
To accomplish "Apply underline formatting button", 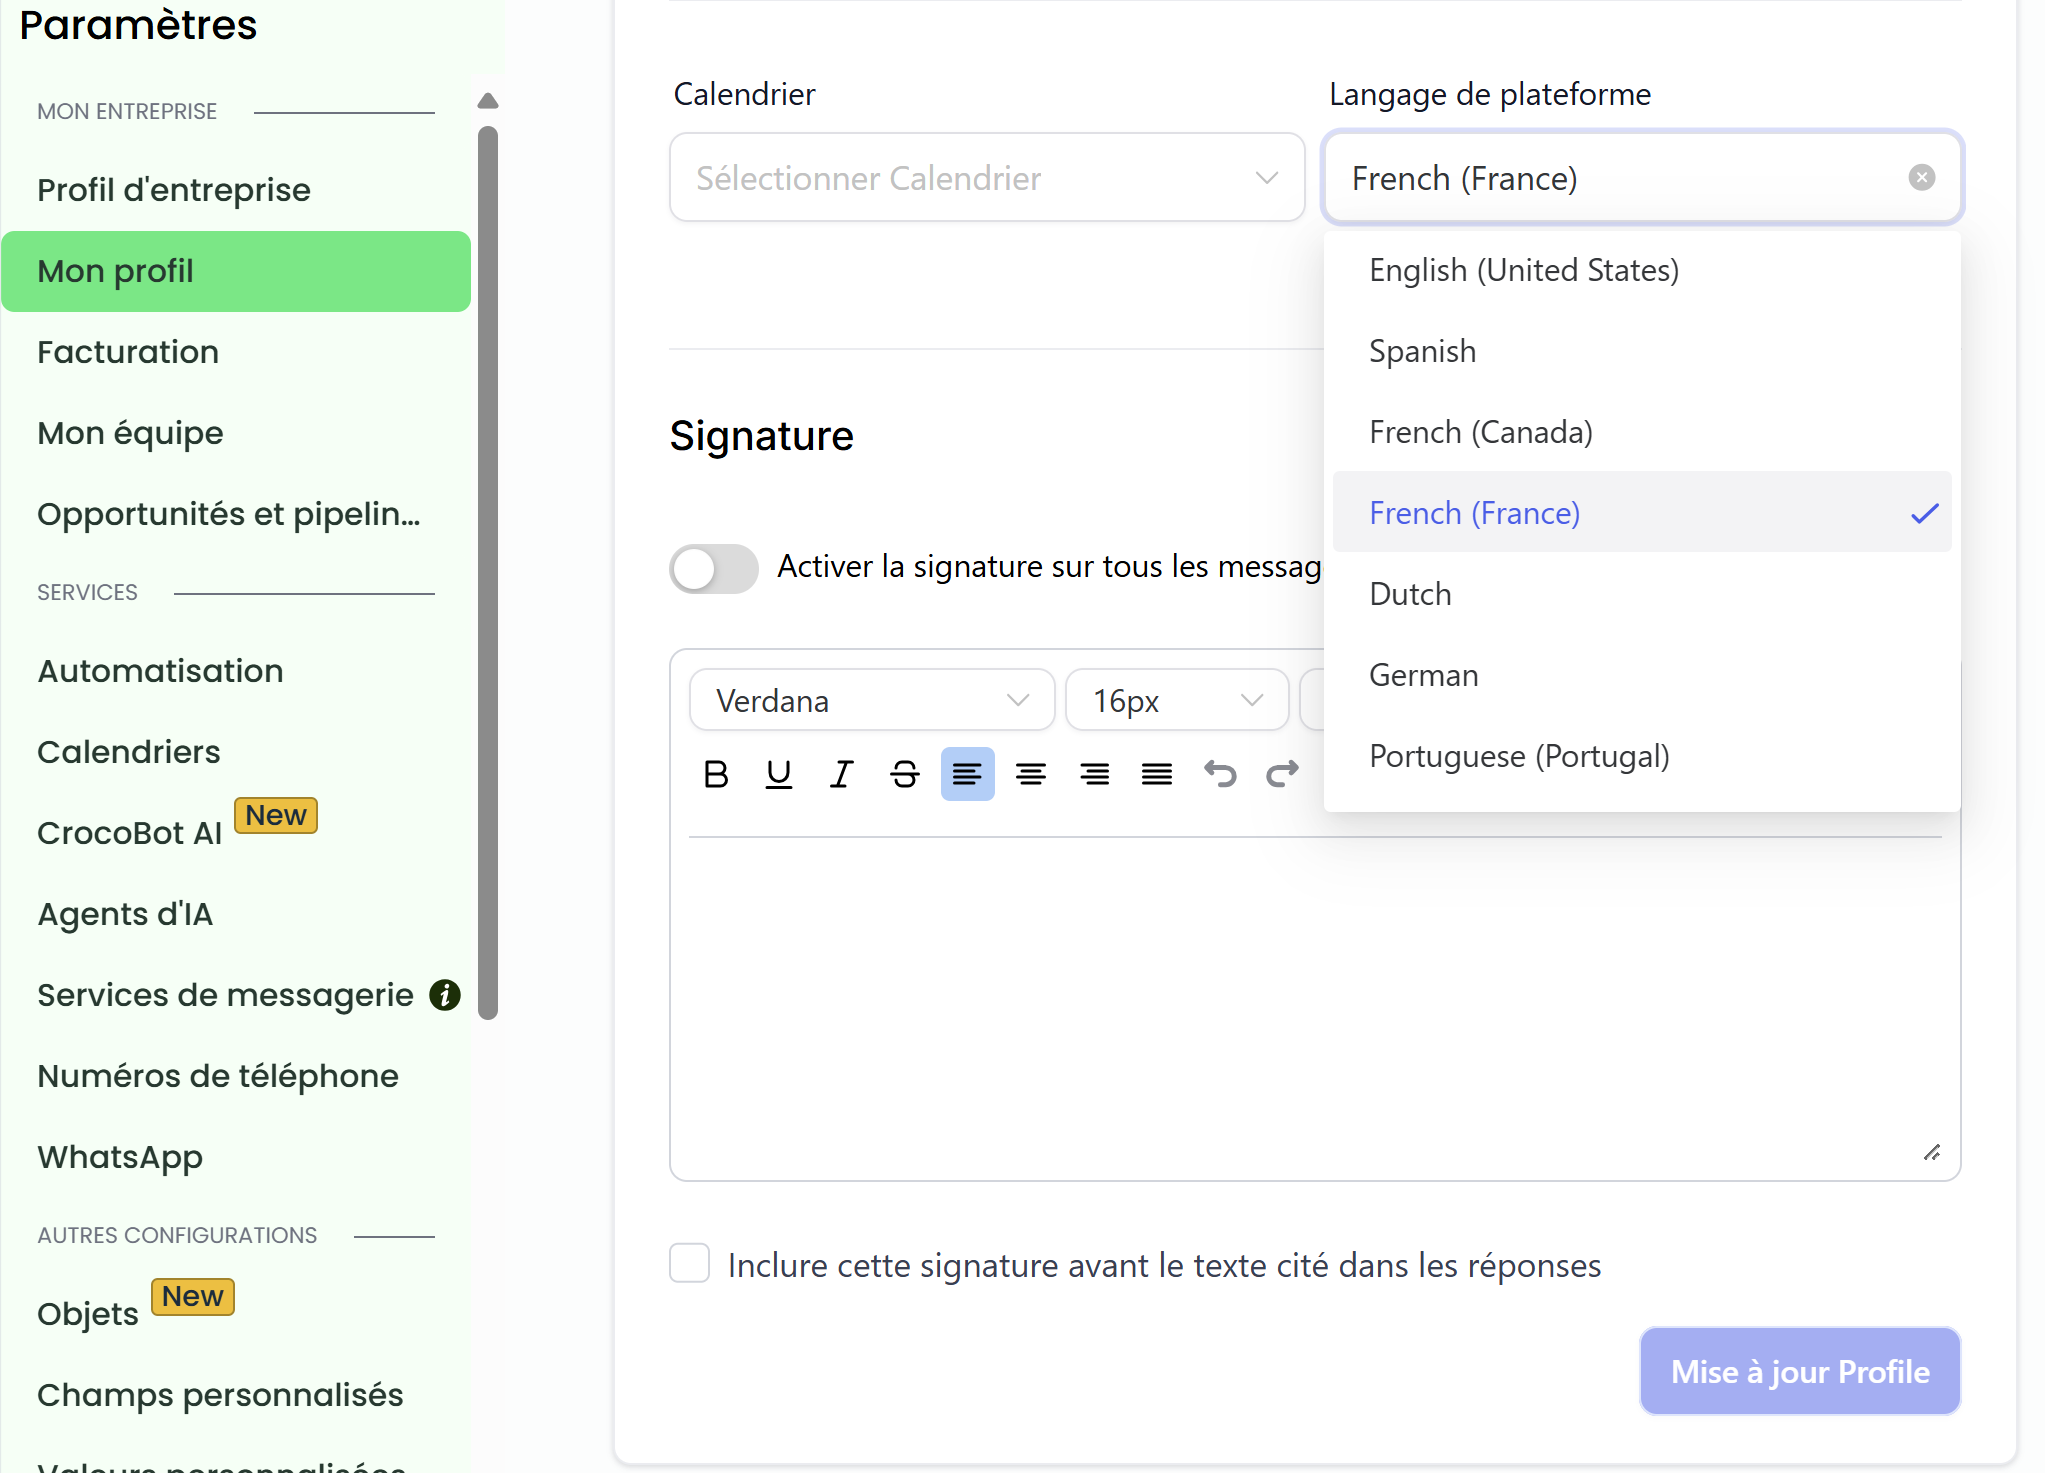I will click(779, 774).
